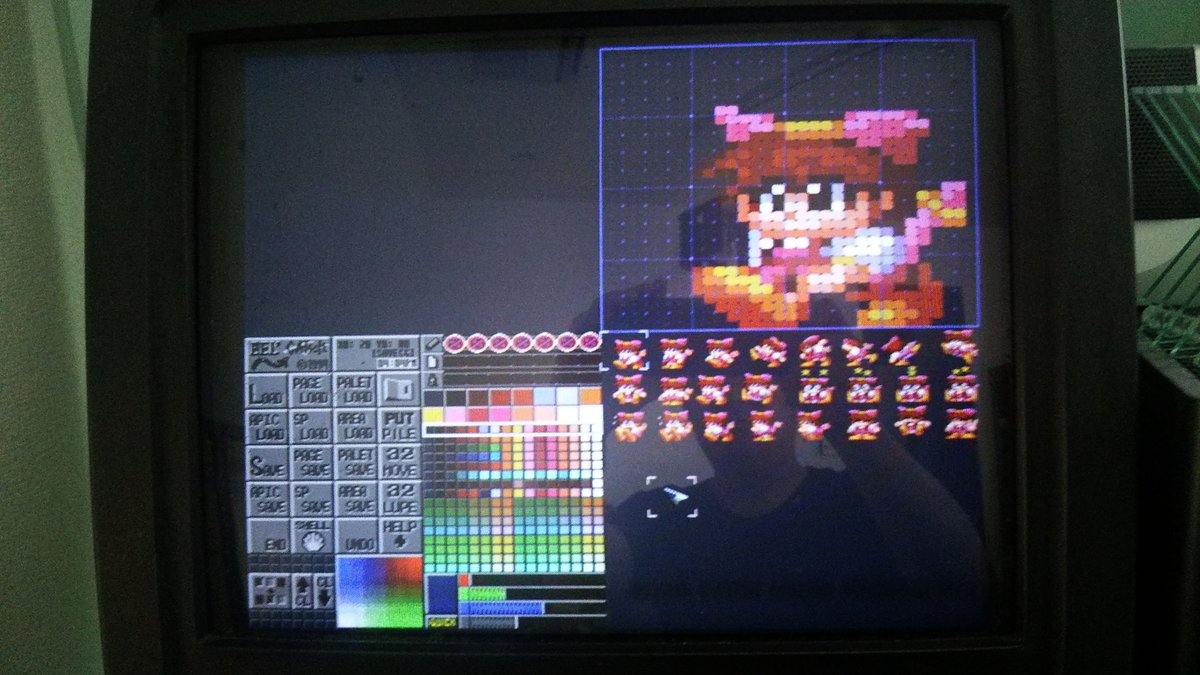The image size is (1200, 675).
Task: Click the first pink oval pattern in brush row
Action: (454, 343)
